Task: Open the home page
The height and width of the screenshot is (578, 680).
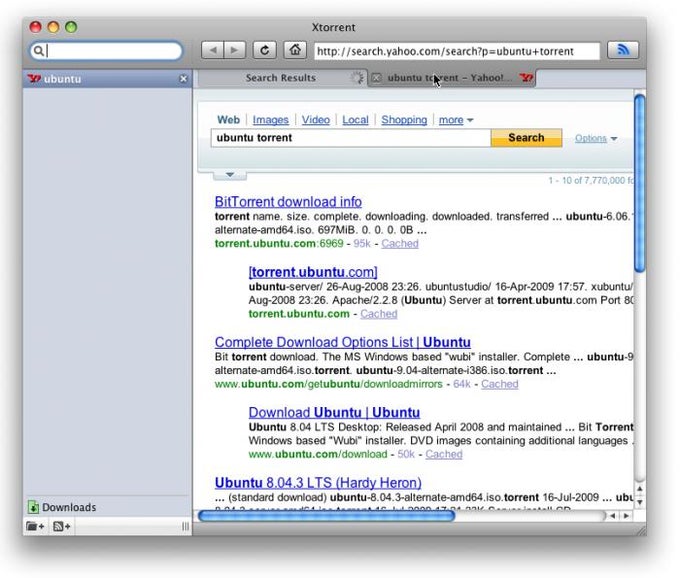Action: pyautogui.click(x=295, y=51)
